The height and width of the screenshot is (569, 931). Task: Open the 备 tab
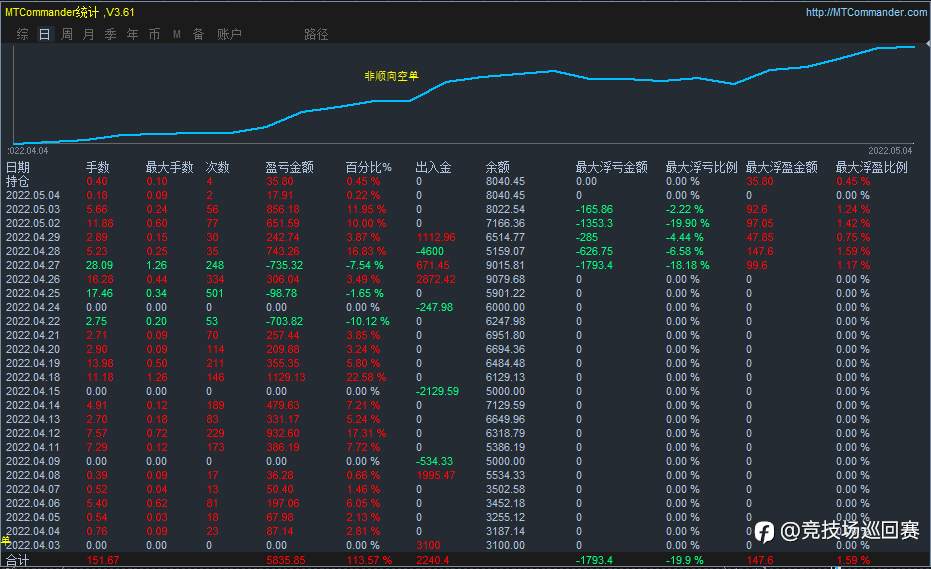point(198,34)
